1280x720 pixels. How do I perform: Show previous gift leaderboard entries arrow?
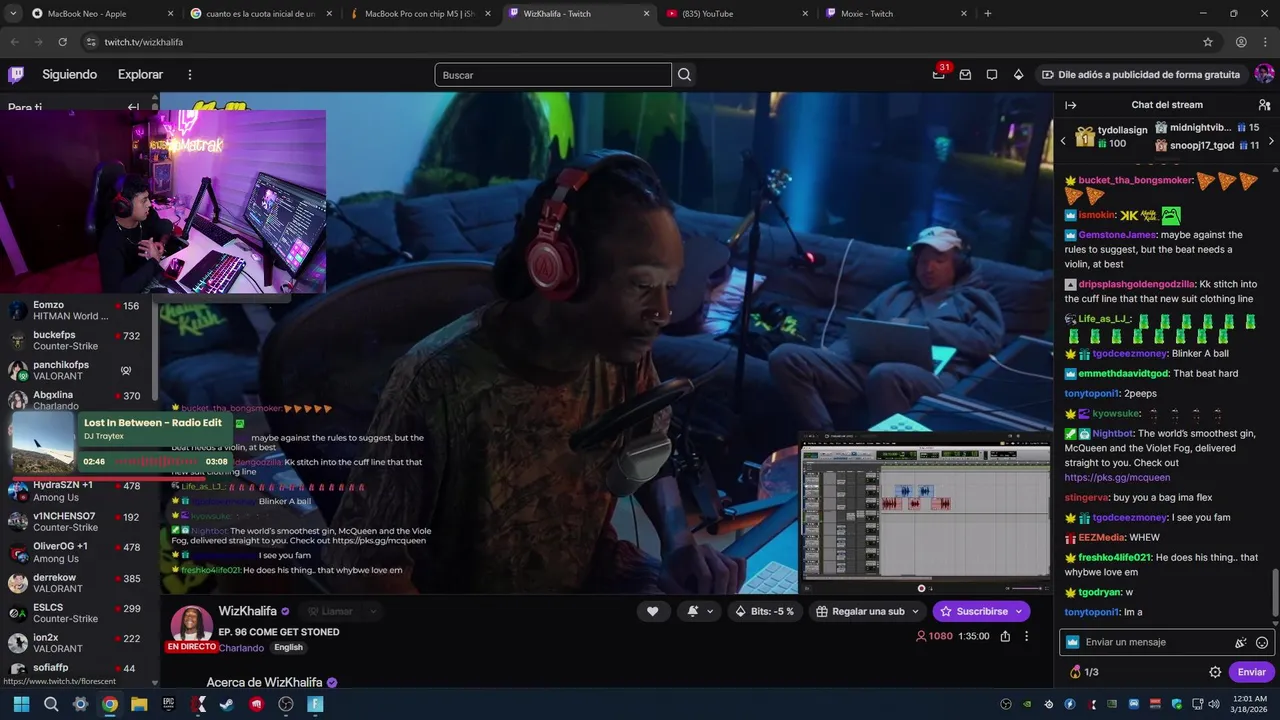(1063, 141)
